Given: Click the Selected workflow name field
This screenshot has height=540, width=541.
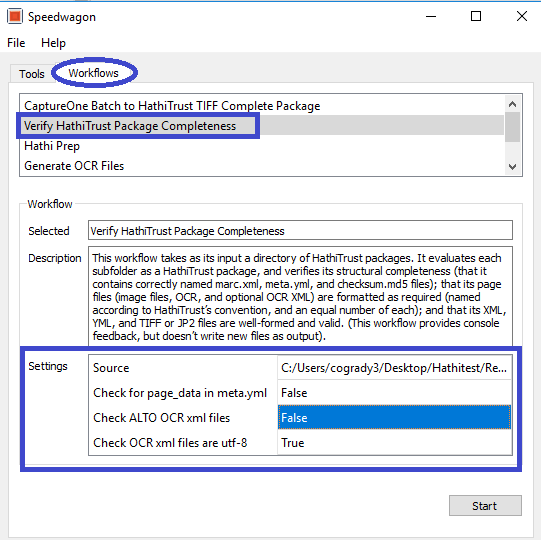Looking at the screenshot, I should (300, 230).
